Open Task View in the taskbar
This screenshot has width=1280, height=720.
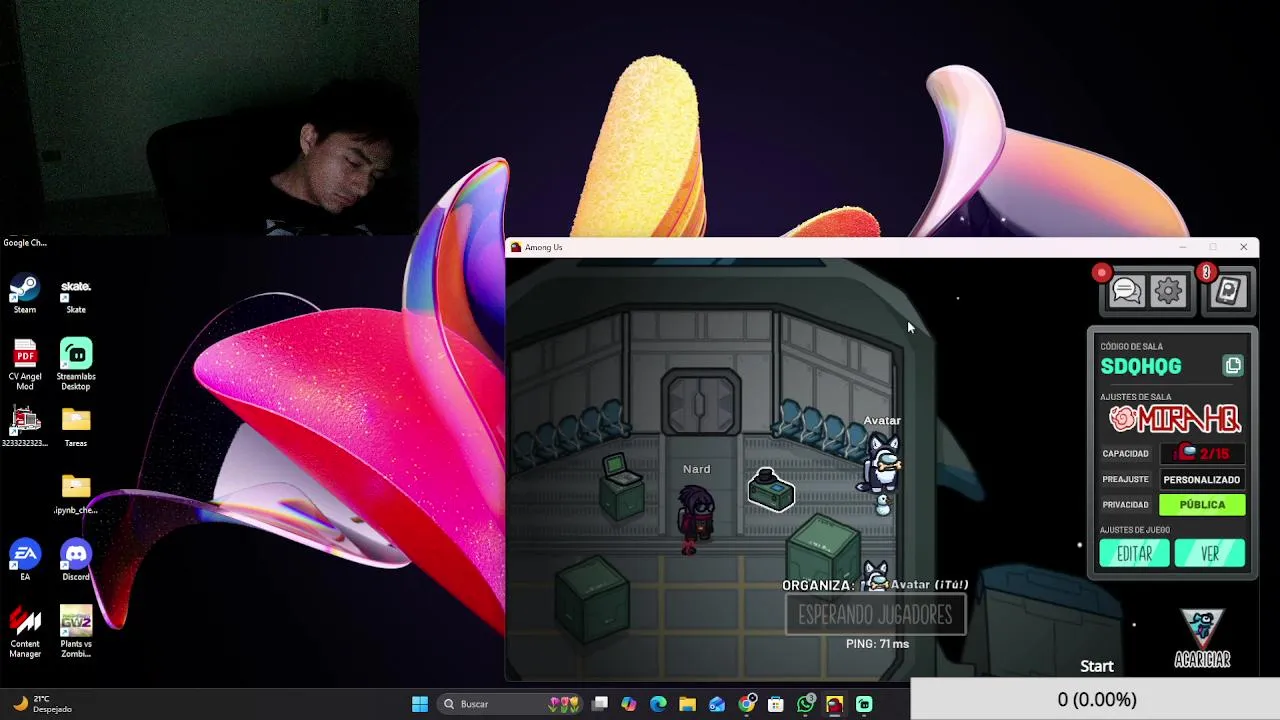coord(600,704)
